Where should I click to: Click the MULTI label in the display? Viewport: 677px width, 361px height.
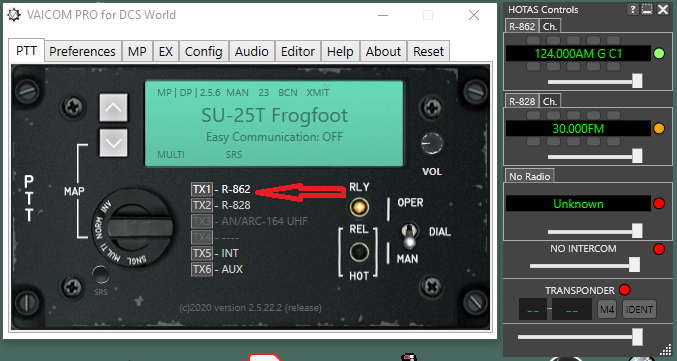pos(171,155)
